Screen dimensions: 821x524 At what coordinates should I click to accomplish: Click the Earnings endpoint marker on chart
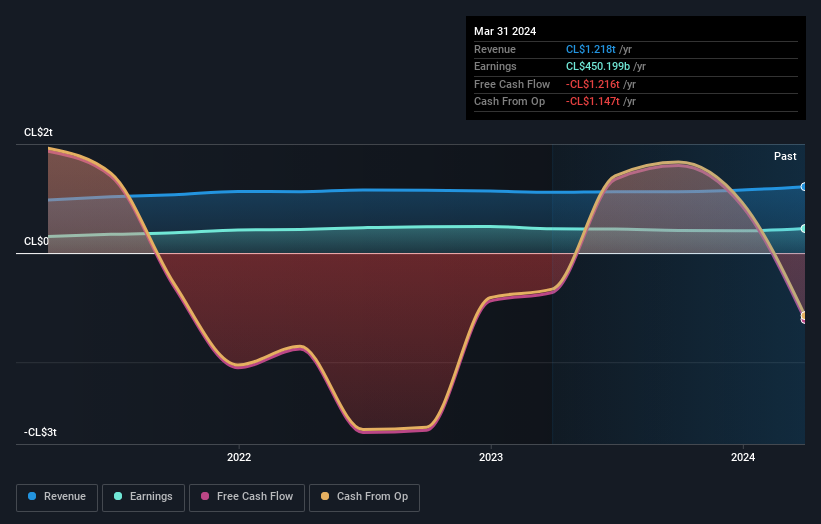[804, 229]
